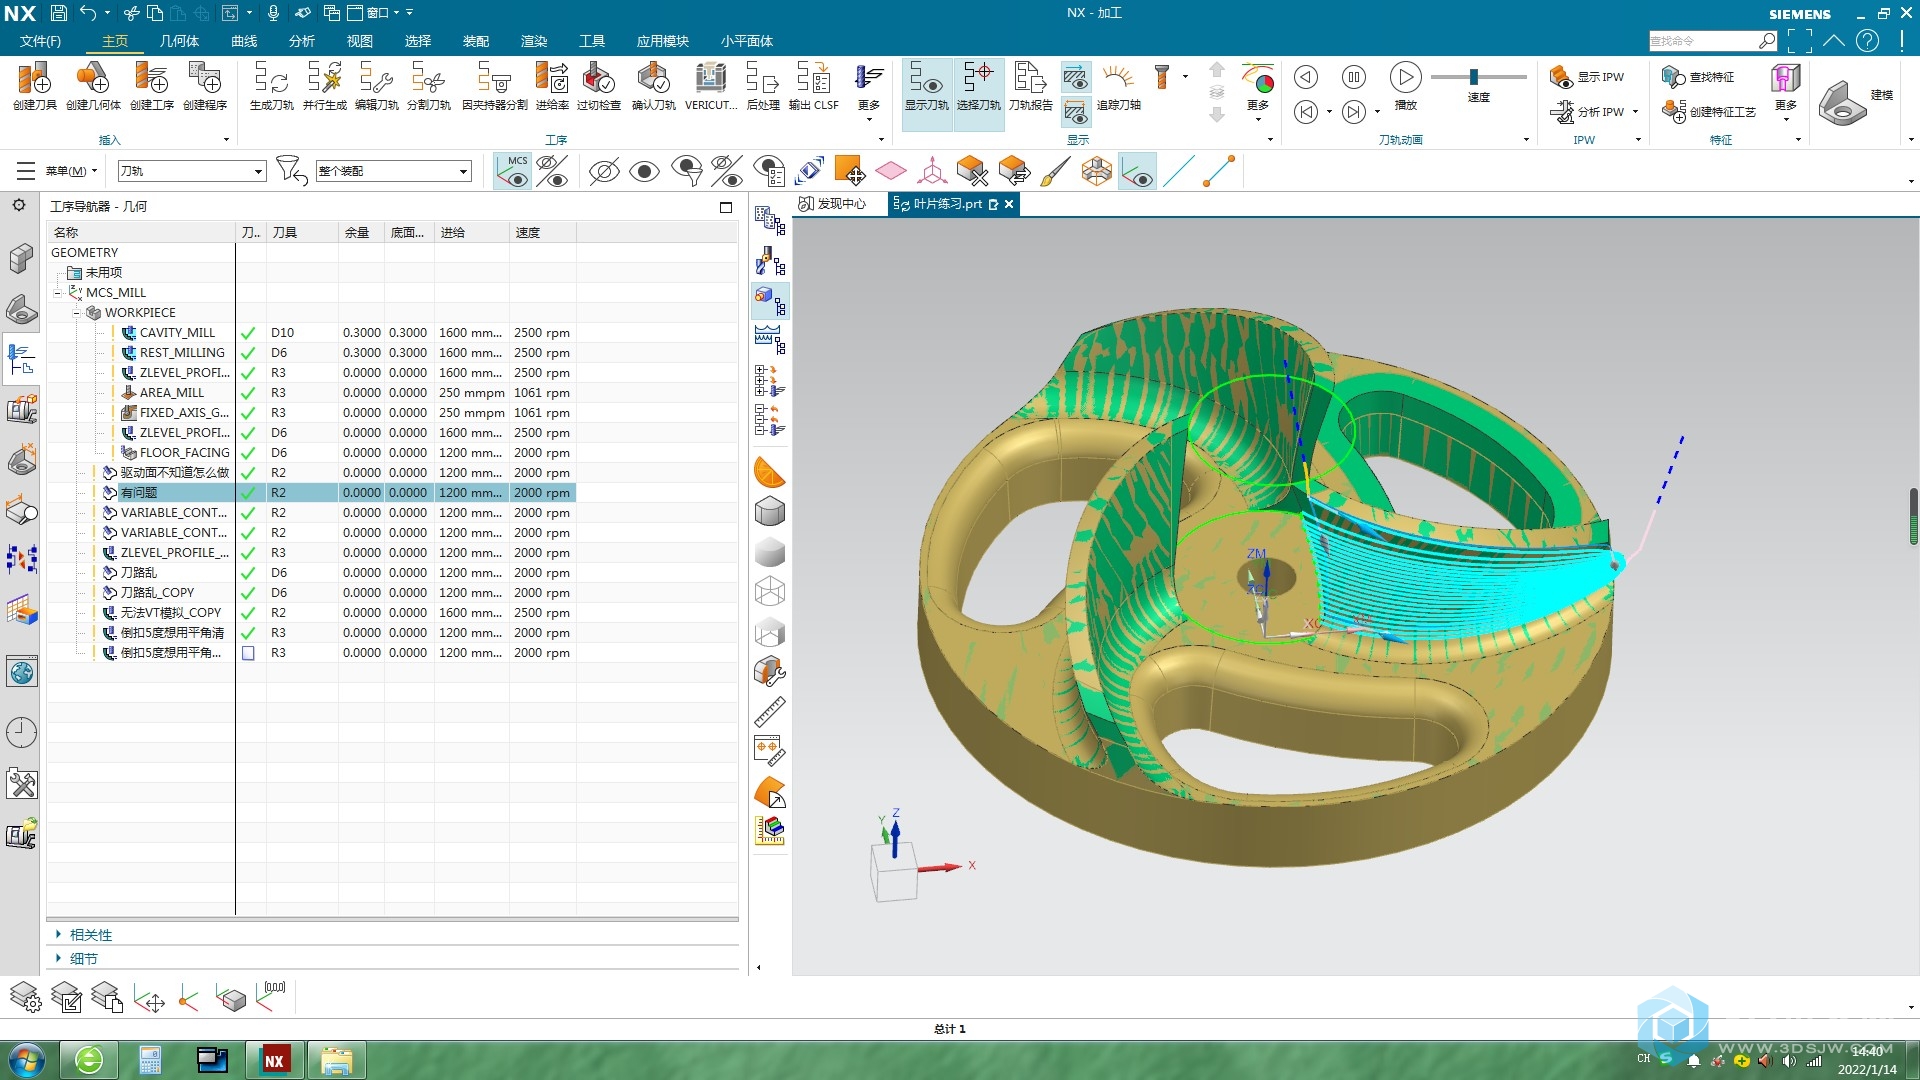Viewport: 1920px width, 1080px height.
Task: Open the history clock sidebar icon
Action: pyautogui.click(x=21, y=732)
